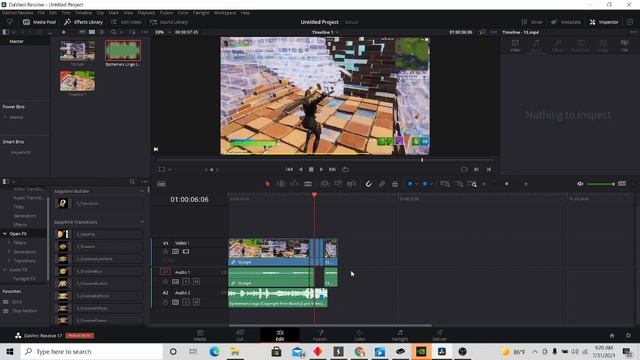This screenshot has height=360, width=640.
Task: Open the File menu
Action: tap(41, 13)
